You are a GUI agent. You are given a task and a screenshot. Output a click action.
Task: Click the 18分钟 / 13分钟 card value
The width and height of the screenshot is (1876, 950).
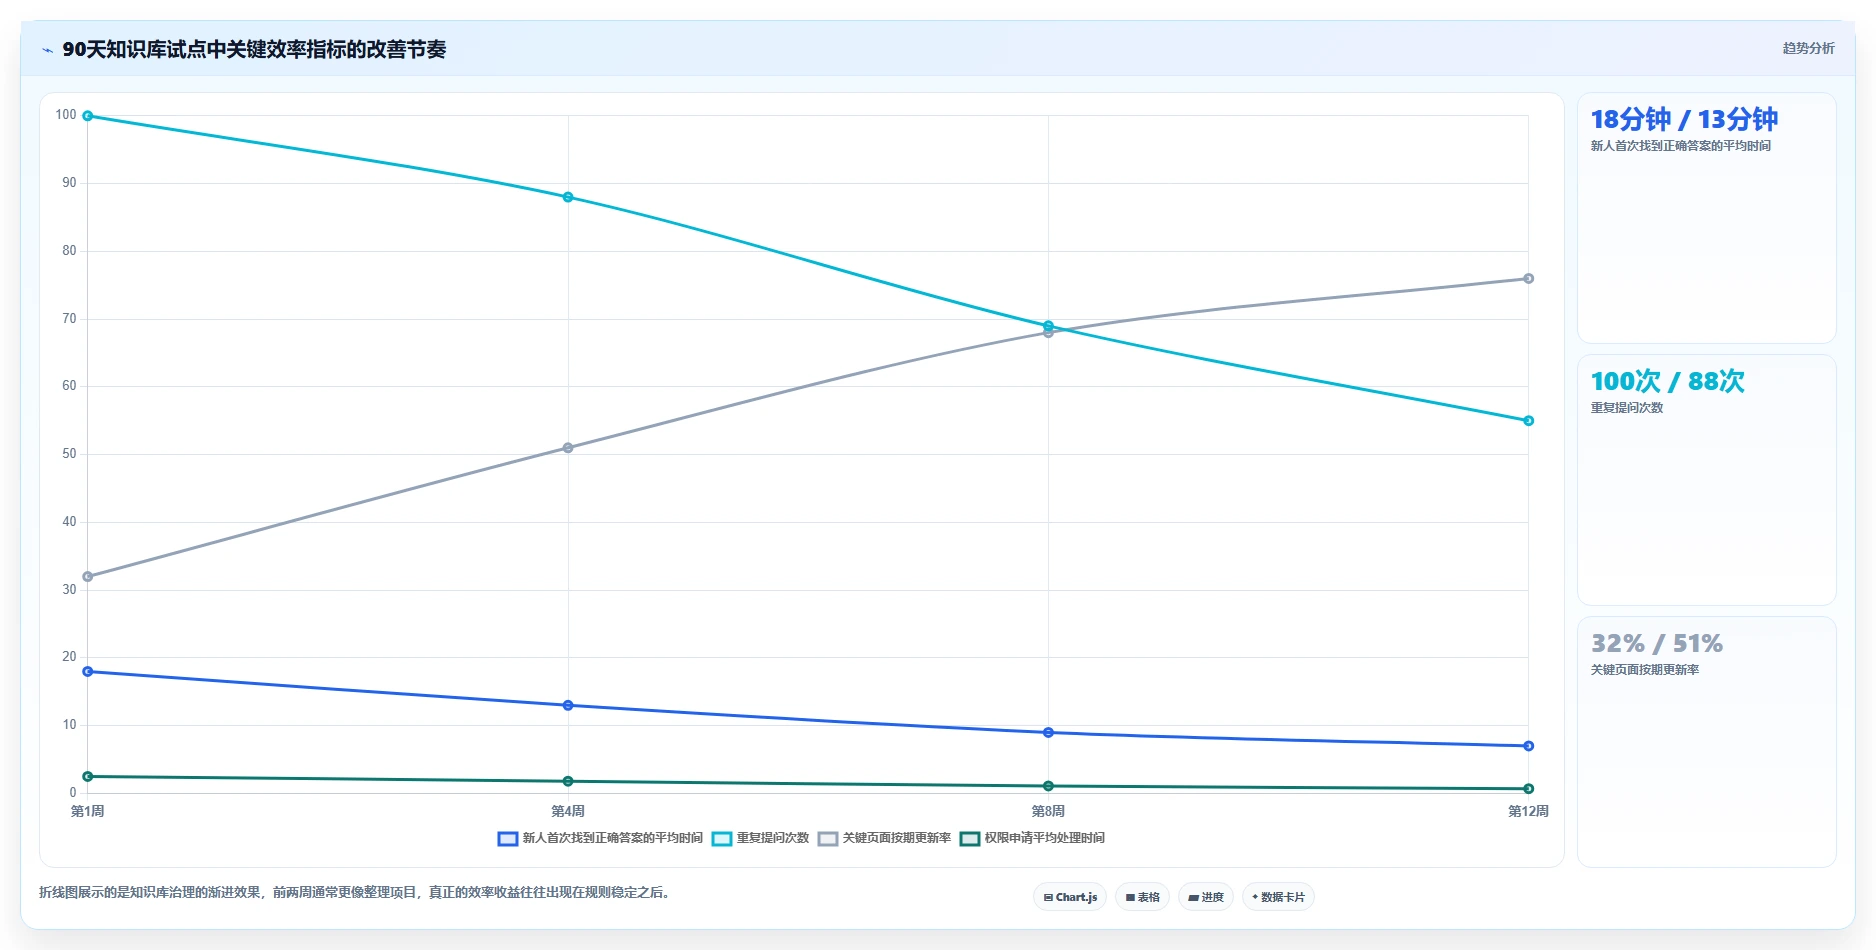[1684, 119]
